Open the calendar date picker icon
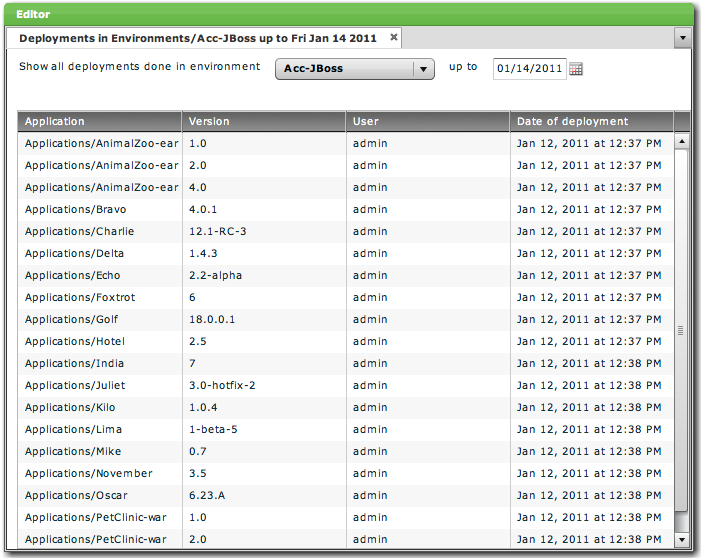Image resolution: width=701 pixels, height=558 pixels. [576, 69]
